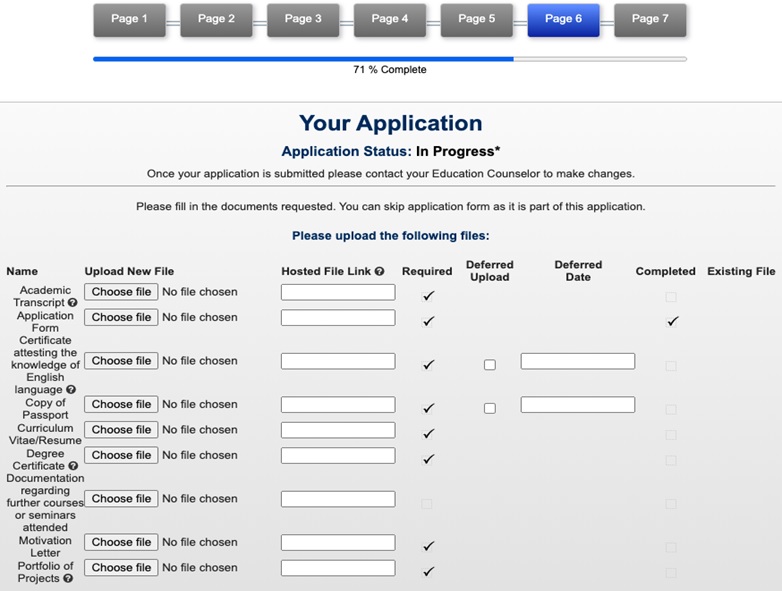Navigate to Page 4 step
Screen dimensions: 782x591
(390, 20)
